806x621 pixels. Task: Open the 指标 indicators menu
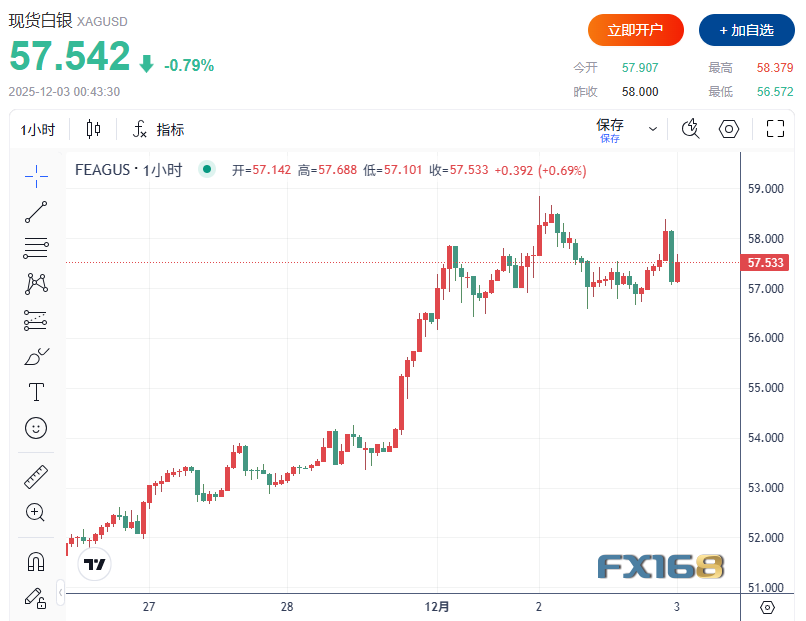pos(159,129)
